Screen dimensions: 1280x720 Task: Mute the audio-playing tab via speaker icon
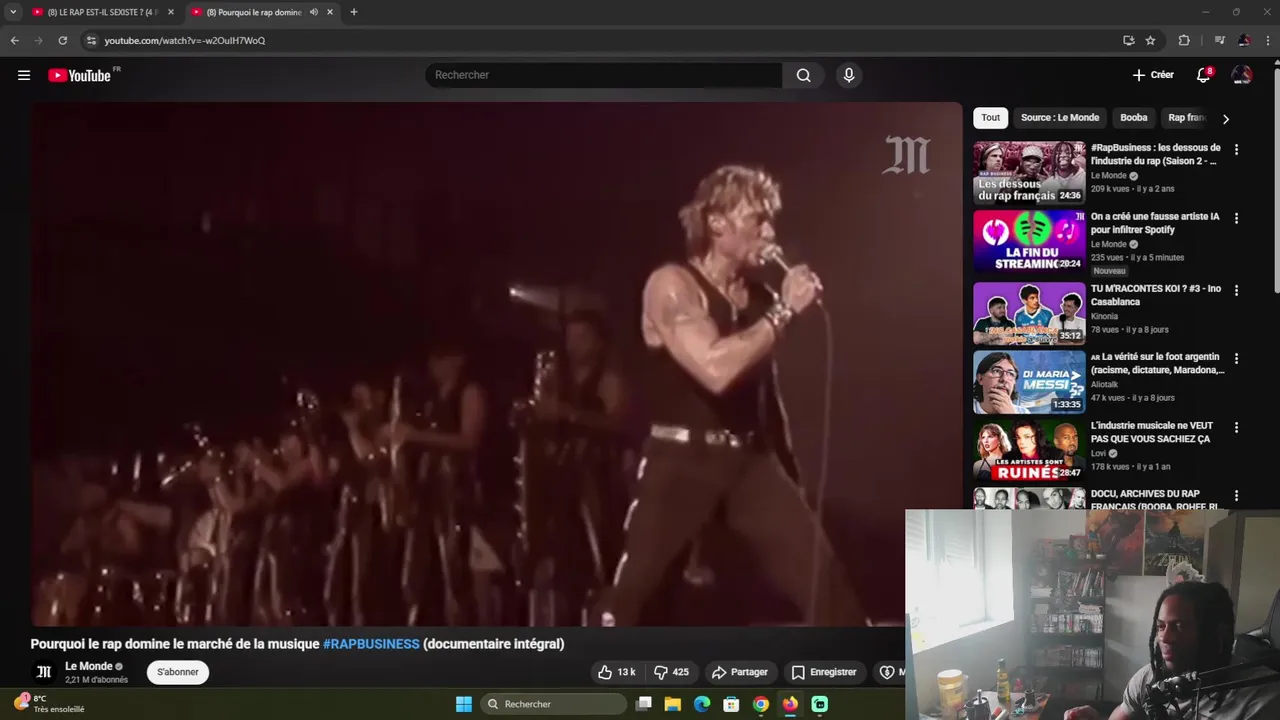314,12
